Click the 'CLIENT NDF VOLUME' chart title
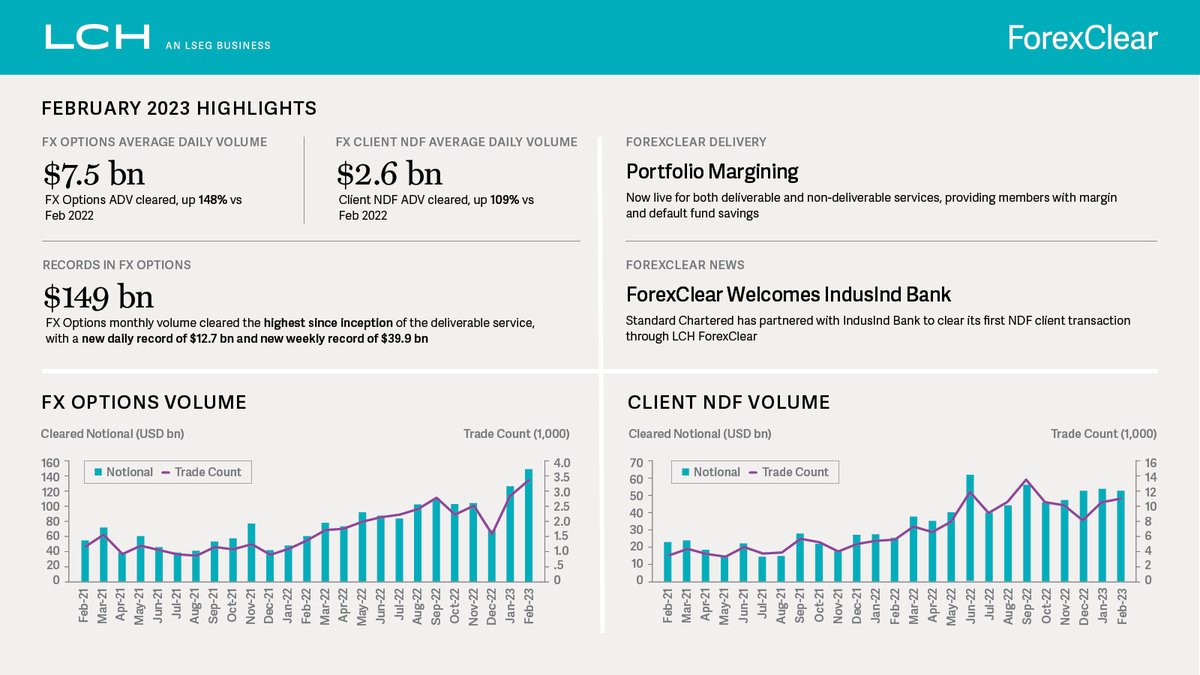 (729, 403)
